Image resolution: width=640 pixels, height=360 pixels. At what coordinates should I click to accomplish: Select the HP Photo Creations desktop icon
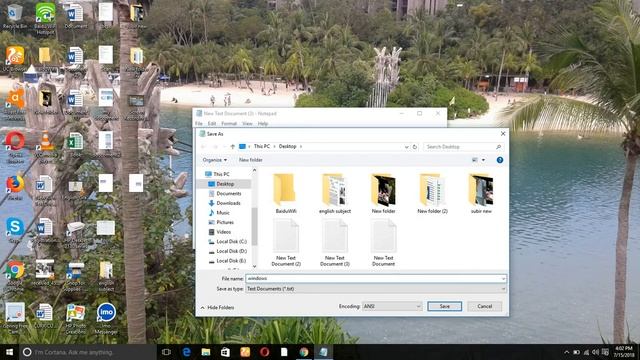76,318
